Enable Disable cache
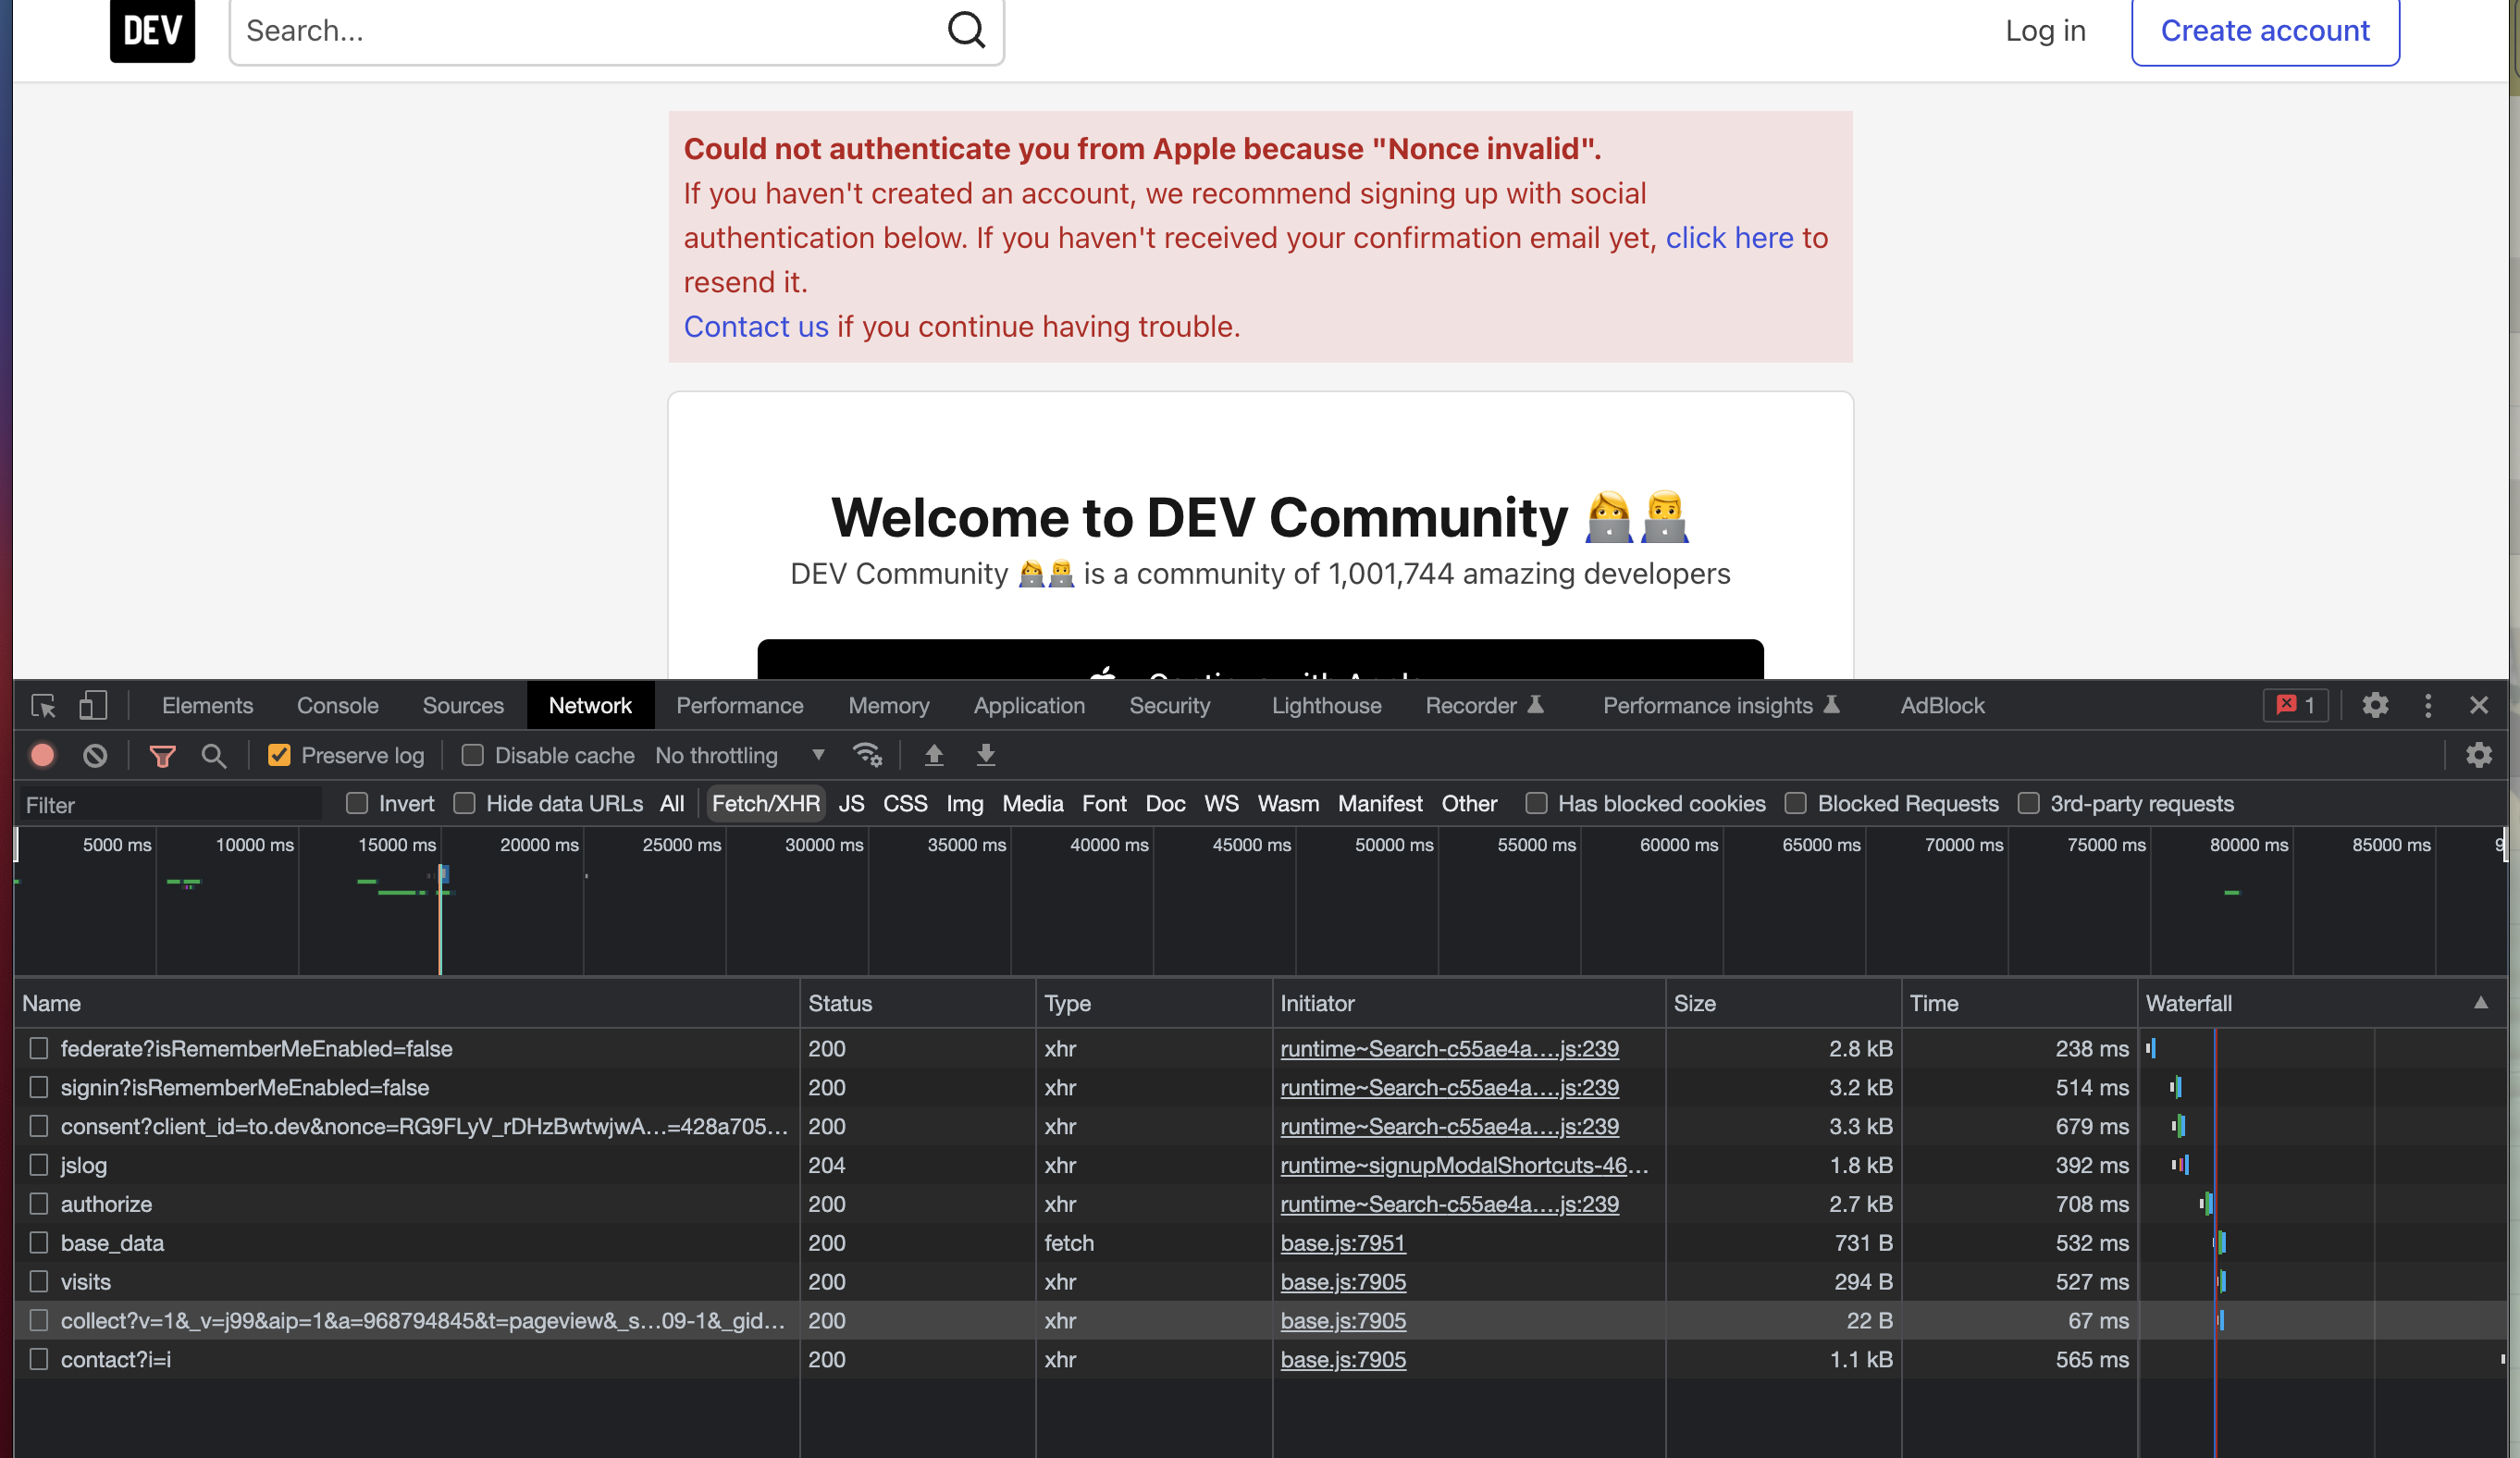The height and width of the screenshot is (1458, 2520). tap(471, 755)
